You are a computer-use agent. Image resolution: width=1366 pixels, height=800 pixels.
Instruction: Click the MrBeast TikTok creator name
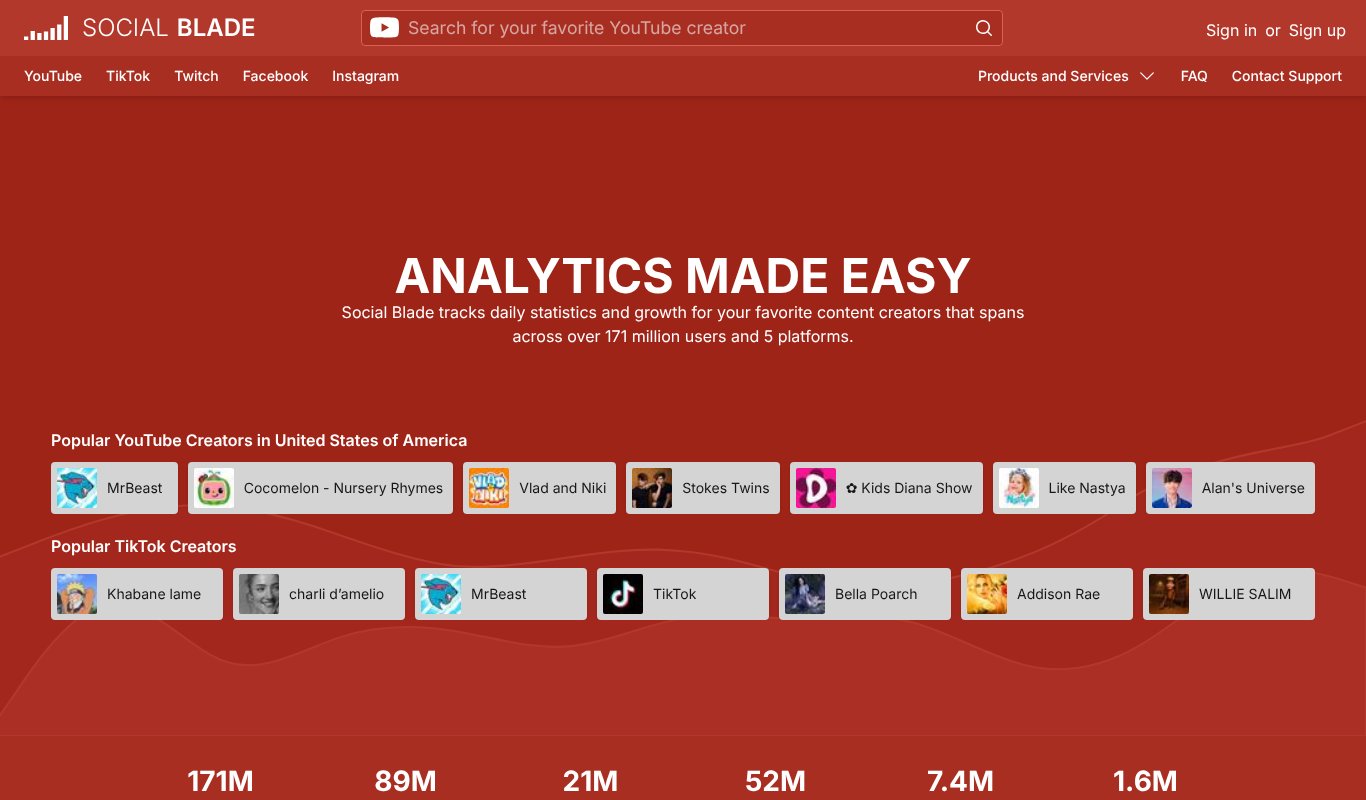pos(499,594)
